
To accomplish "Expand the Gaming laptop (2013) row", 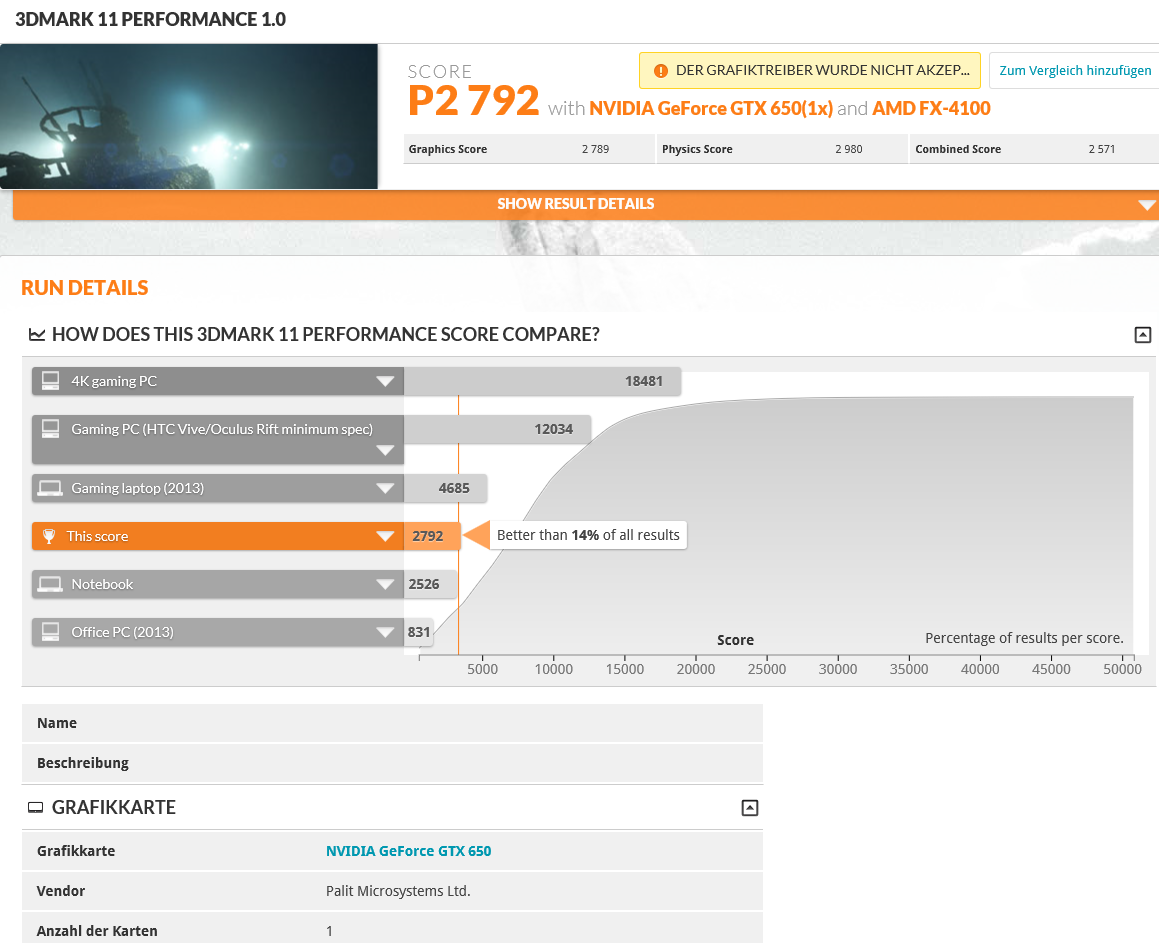I will tap(385, 488).
